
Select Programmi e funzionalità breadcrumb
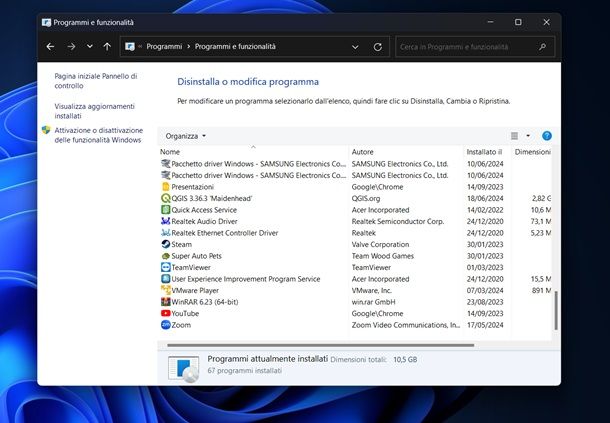[235, 47]
